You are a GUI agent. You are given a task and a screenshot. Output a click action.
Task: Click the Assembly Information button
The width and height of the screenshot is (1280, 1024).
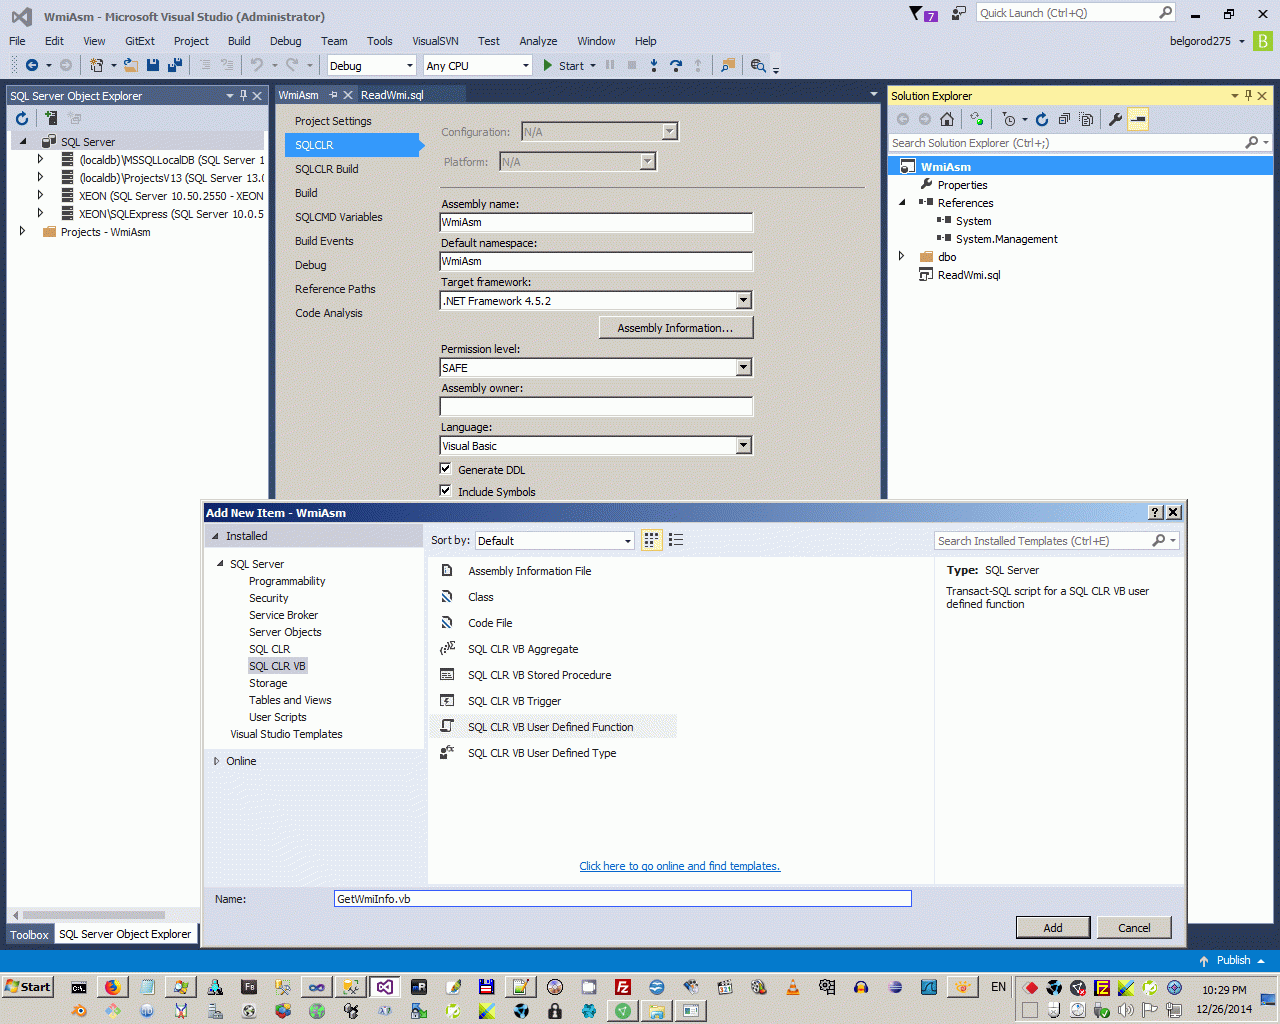coord(675,328)
